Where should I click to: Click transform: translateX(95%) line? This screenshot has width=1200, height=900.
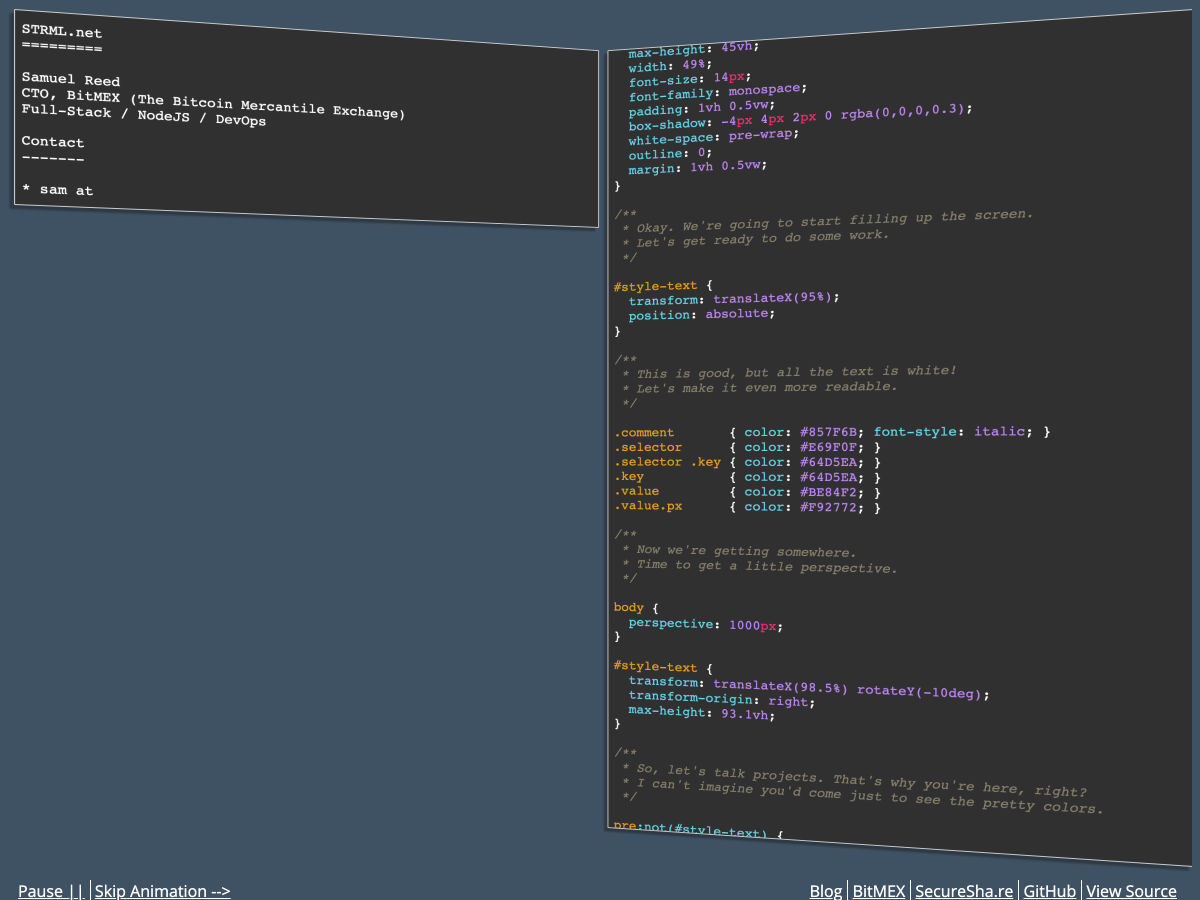[735, 299]
